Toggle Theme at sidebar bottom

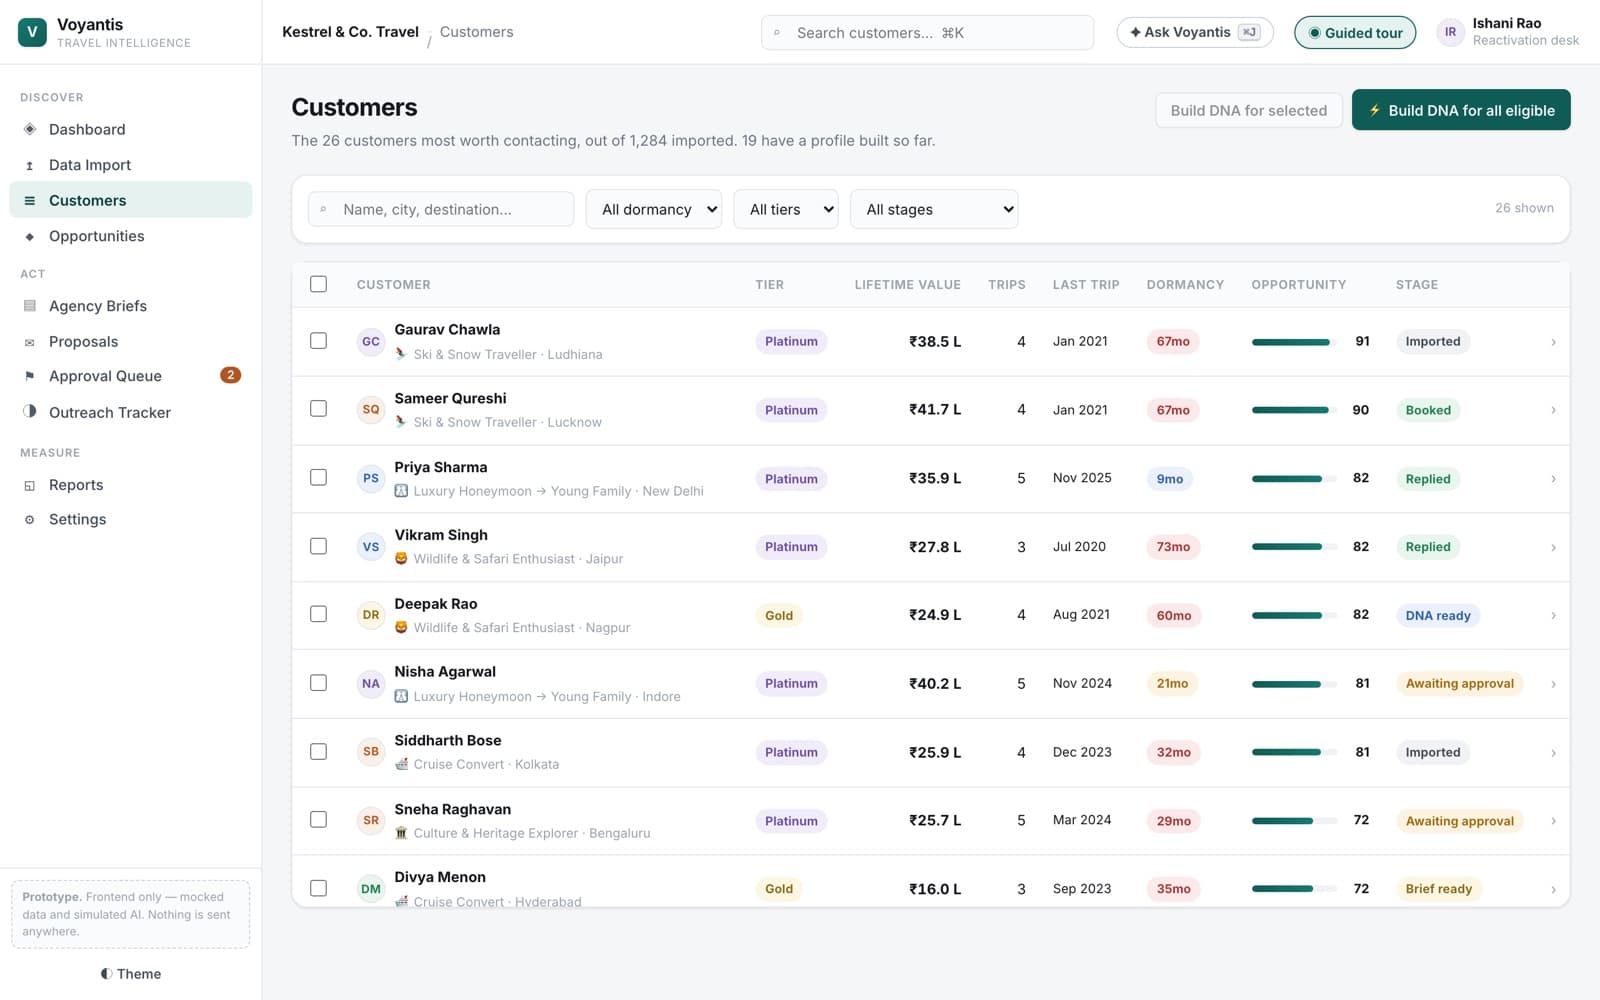tap(130, 974)
